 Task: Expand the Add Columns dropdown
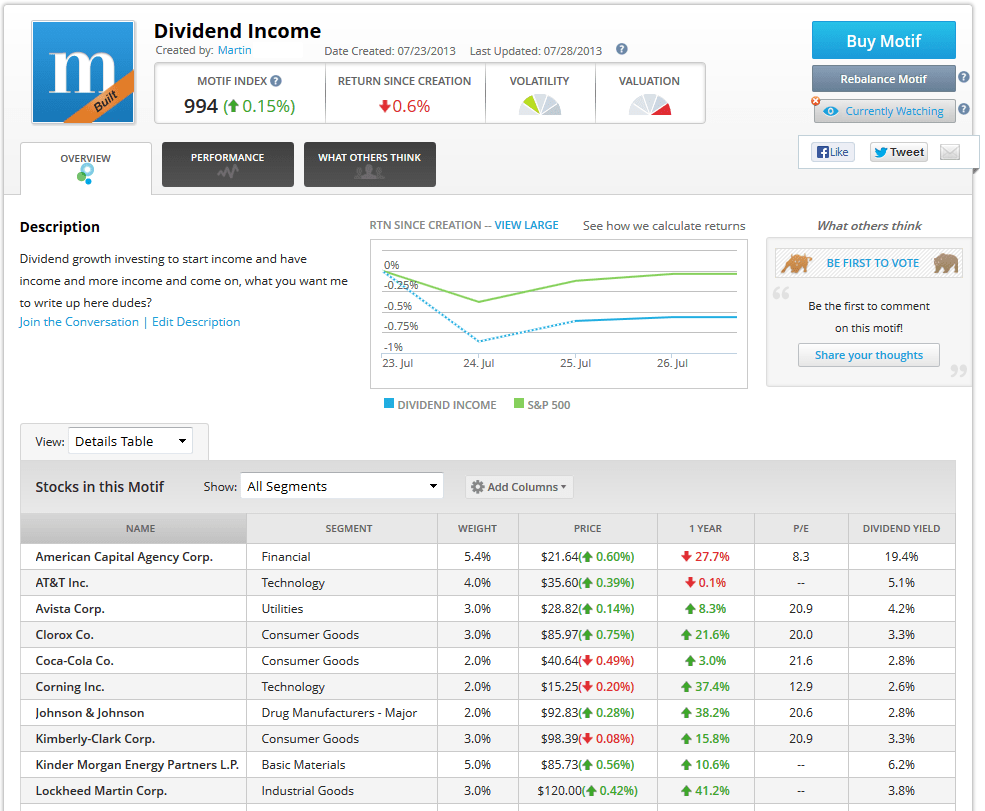tap(519, 487)
